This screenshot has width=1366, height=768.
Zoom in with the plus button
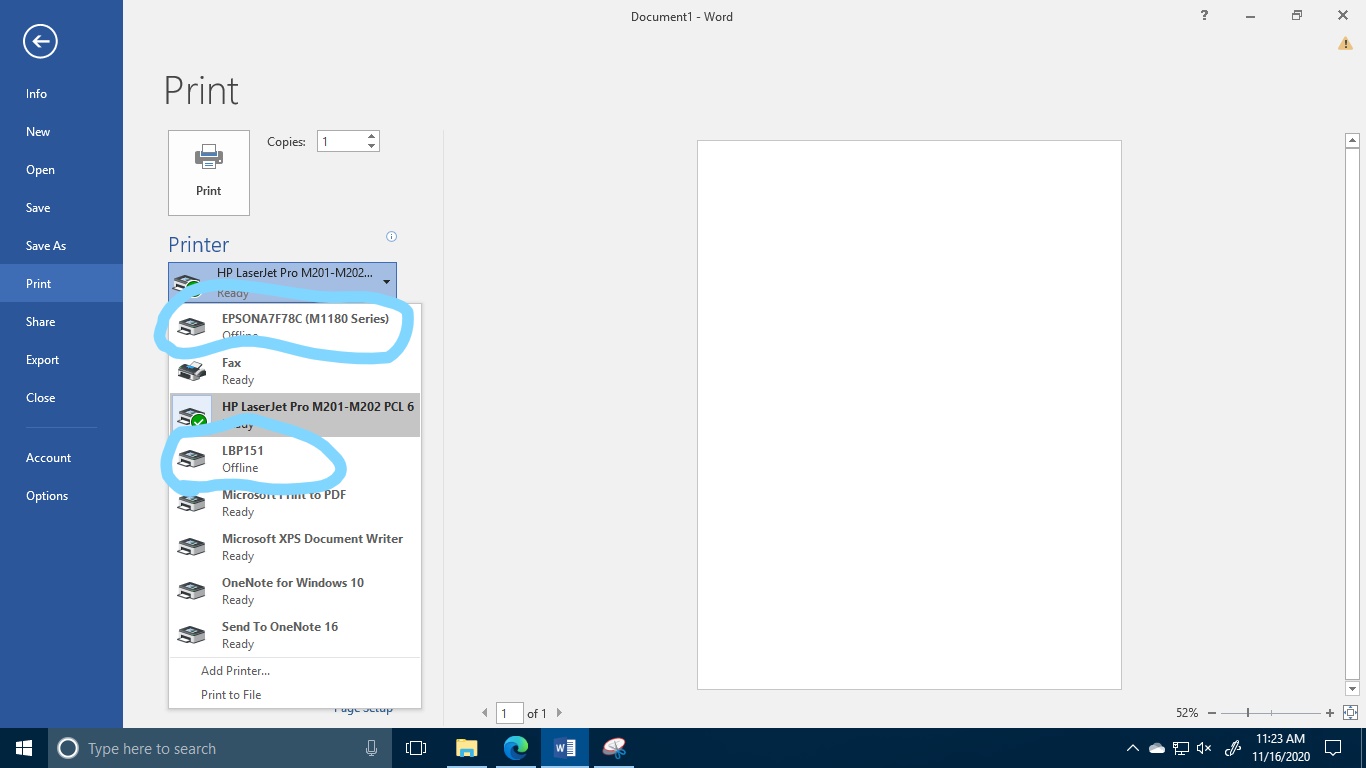tap(1330, 713)
